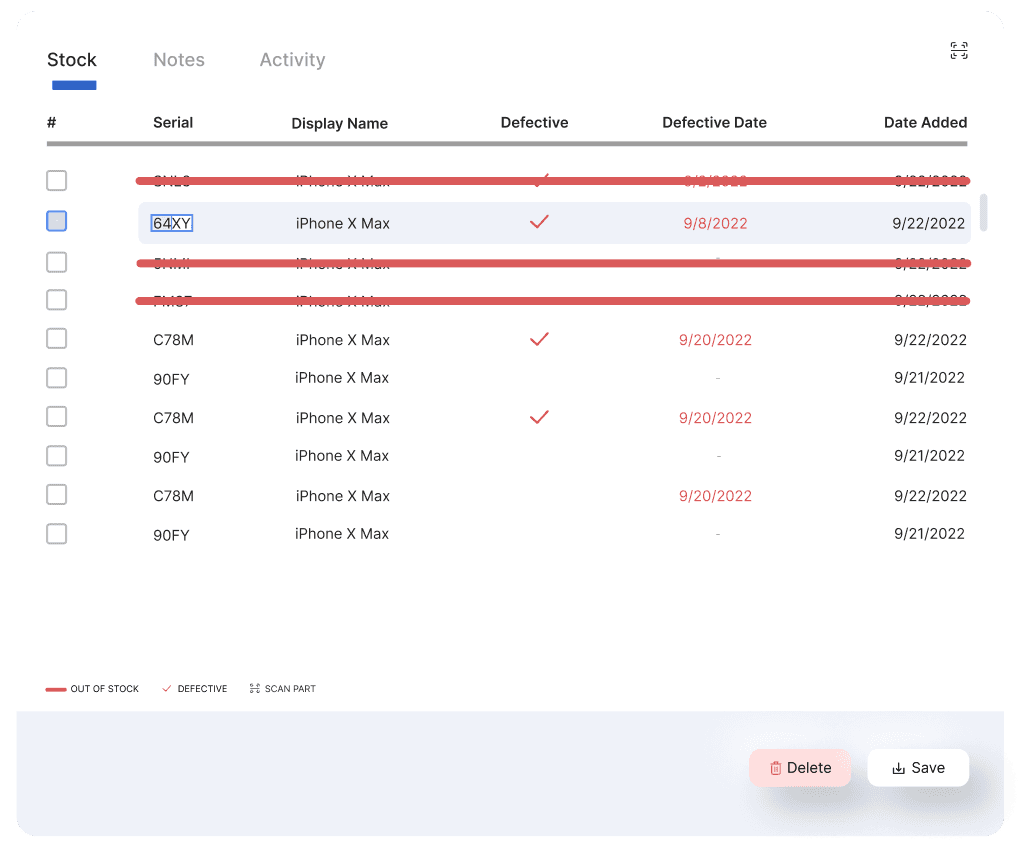Click the DEFECTIVE legend label
Screen dimensions: 1024x860
coord(202,689)
